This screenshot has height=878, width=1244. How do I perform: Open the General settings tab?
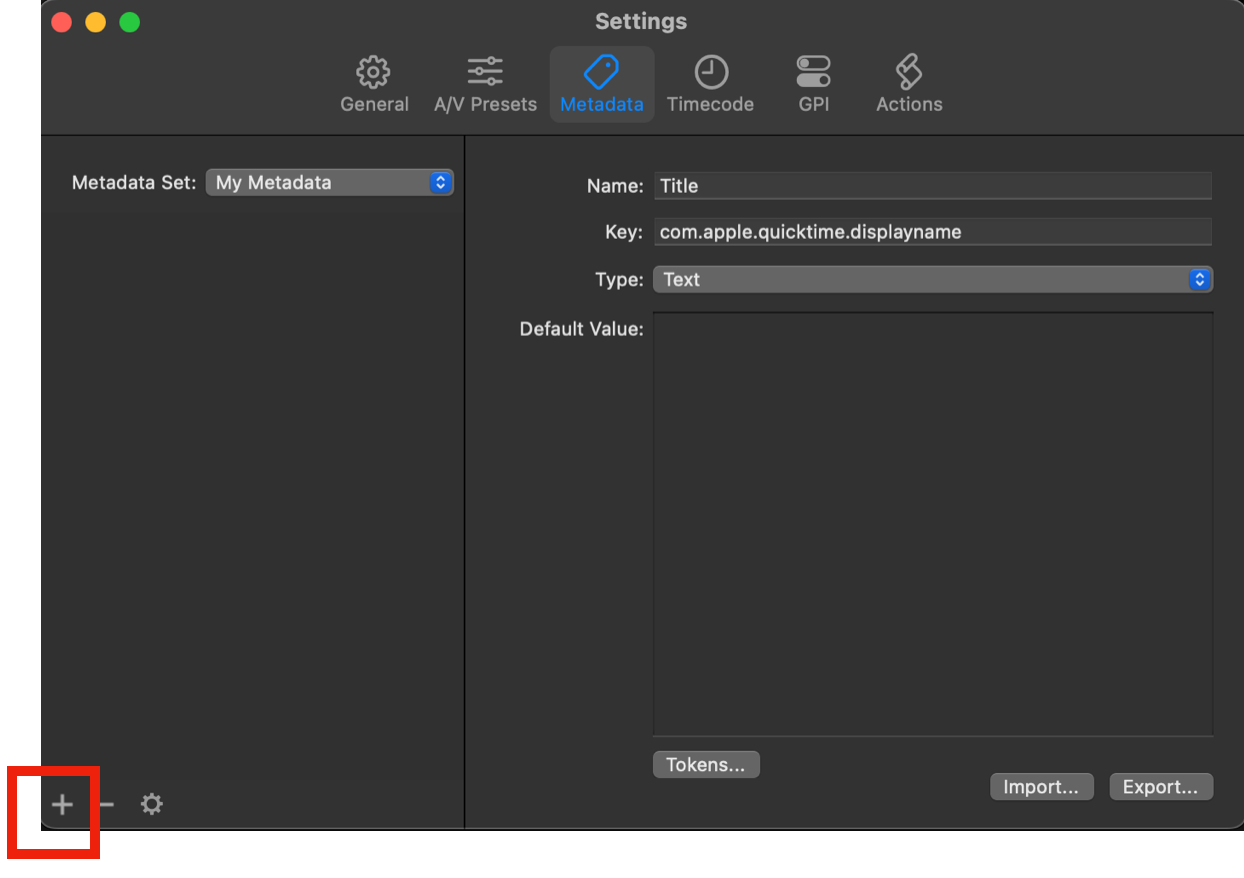pos(374,85)
